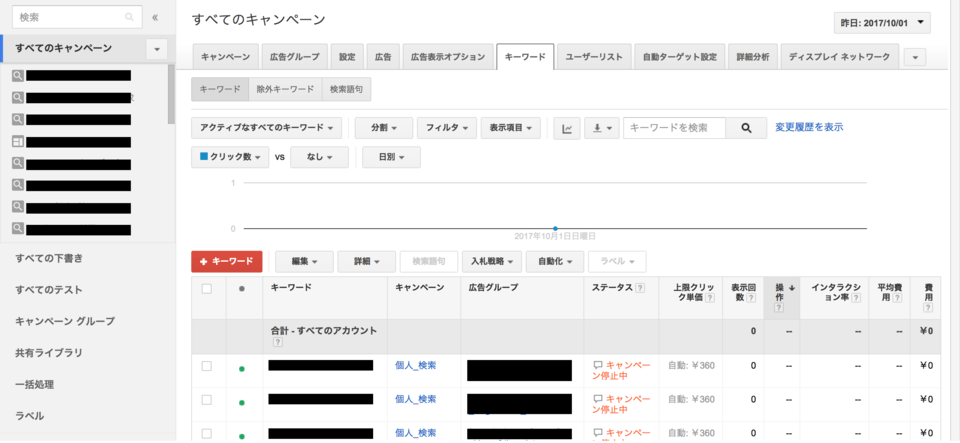Viewport: 960px width, 443px height.
Task: Open the 表示項目 columns dropdown
Action: 510,128
